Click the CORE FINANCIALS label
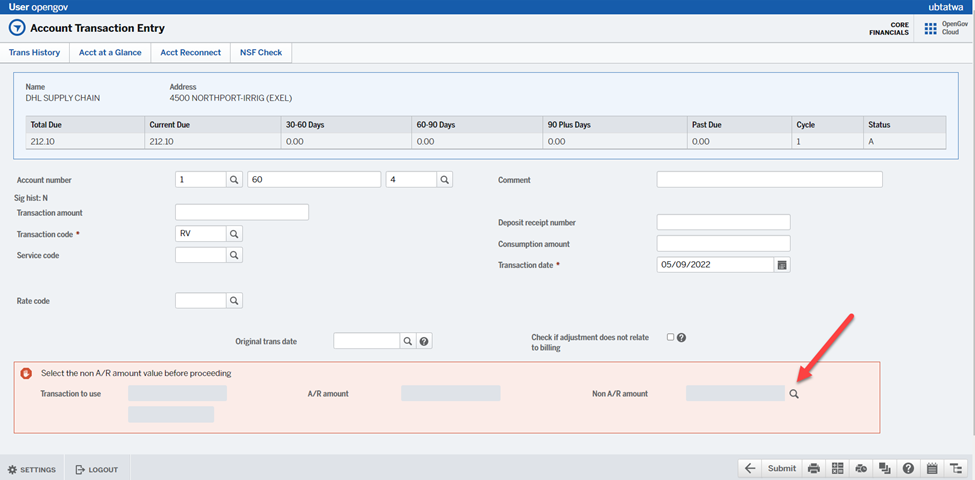 point(889,29)
